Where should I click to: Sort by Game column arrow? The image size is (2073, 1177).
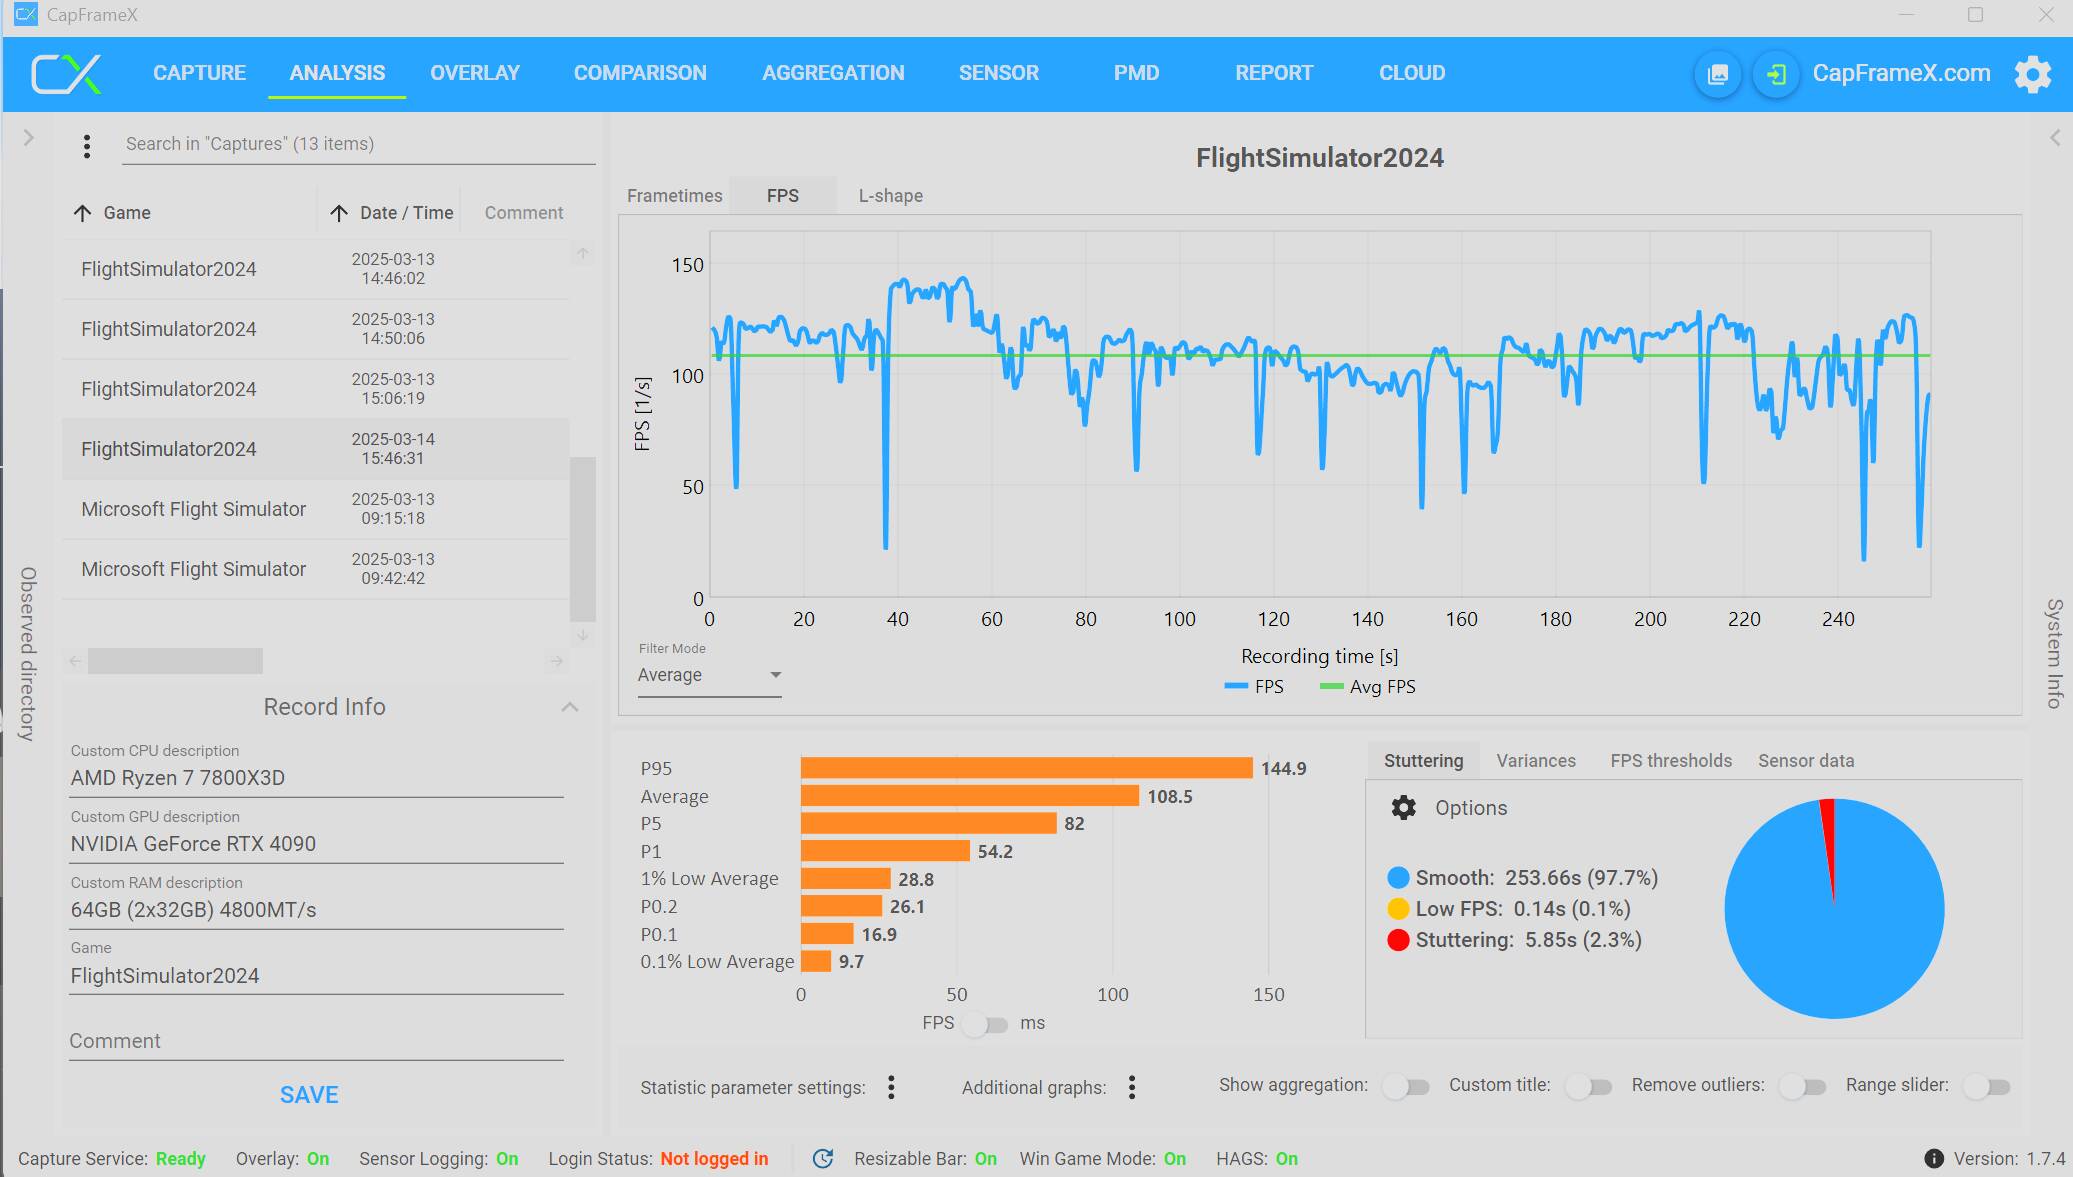click(82, 213)
